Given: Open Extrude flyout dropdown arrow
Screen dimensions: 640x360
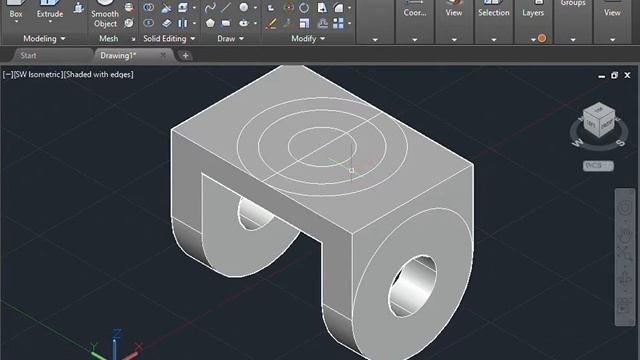Looking at the screenshot, I should click(50, 22).
